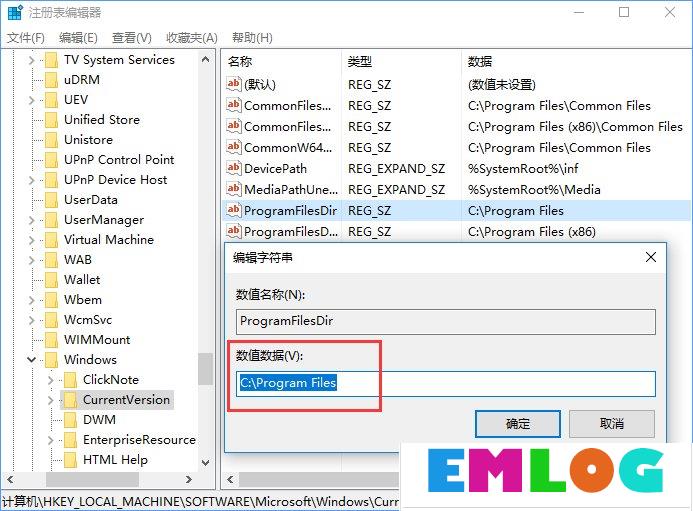Viewport: 693px width, 511px height.
Task: Select the UEV tree item
Action: point(76,100)
